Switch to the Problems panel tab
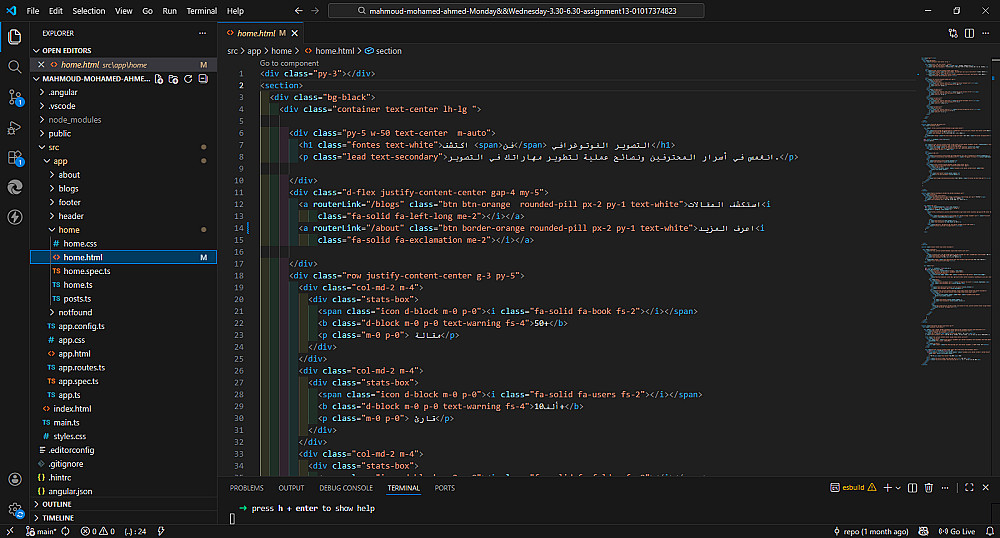The height and width of the screenshot is (538, 1000). click(x=246, y=488)
